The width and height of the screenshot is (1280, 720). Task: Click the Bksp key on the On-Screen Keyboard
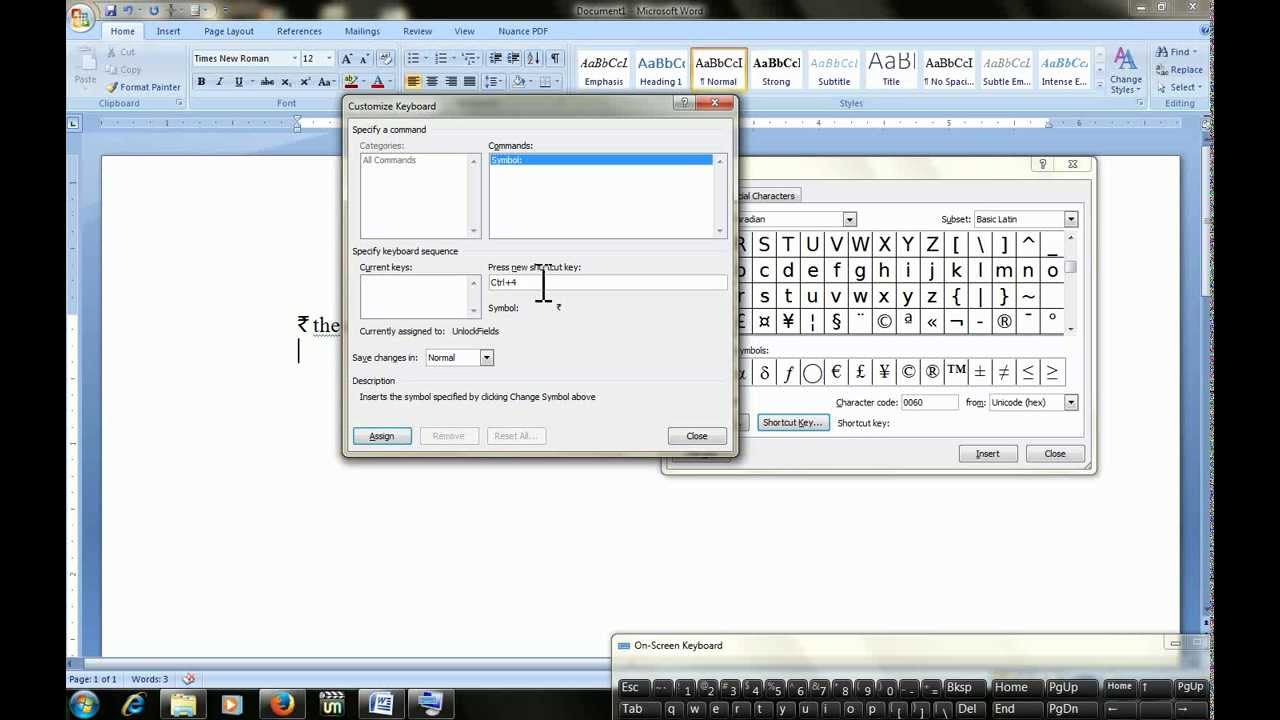958,687
